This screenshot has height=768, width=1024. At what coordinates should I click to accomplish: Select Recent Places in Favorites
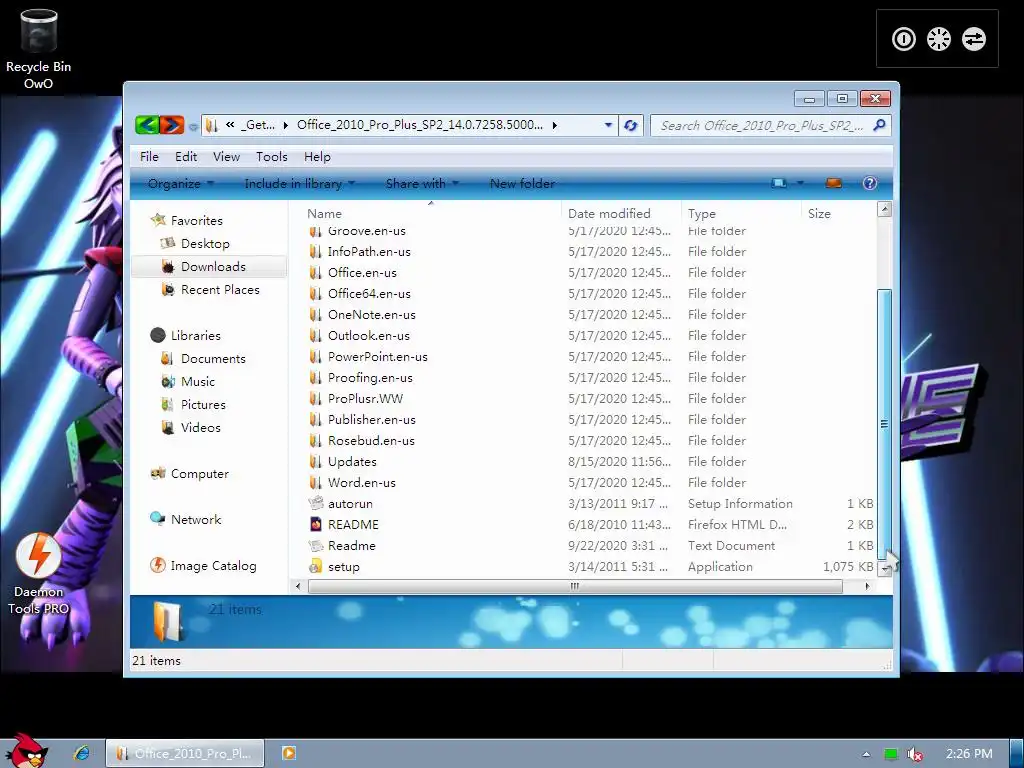[x=220, y=289]
